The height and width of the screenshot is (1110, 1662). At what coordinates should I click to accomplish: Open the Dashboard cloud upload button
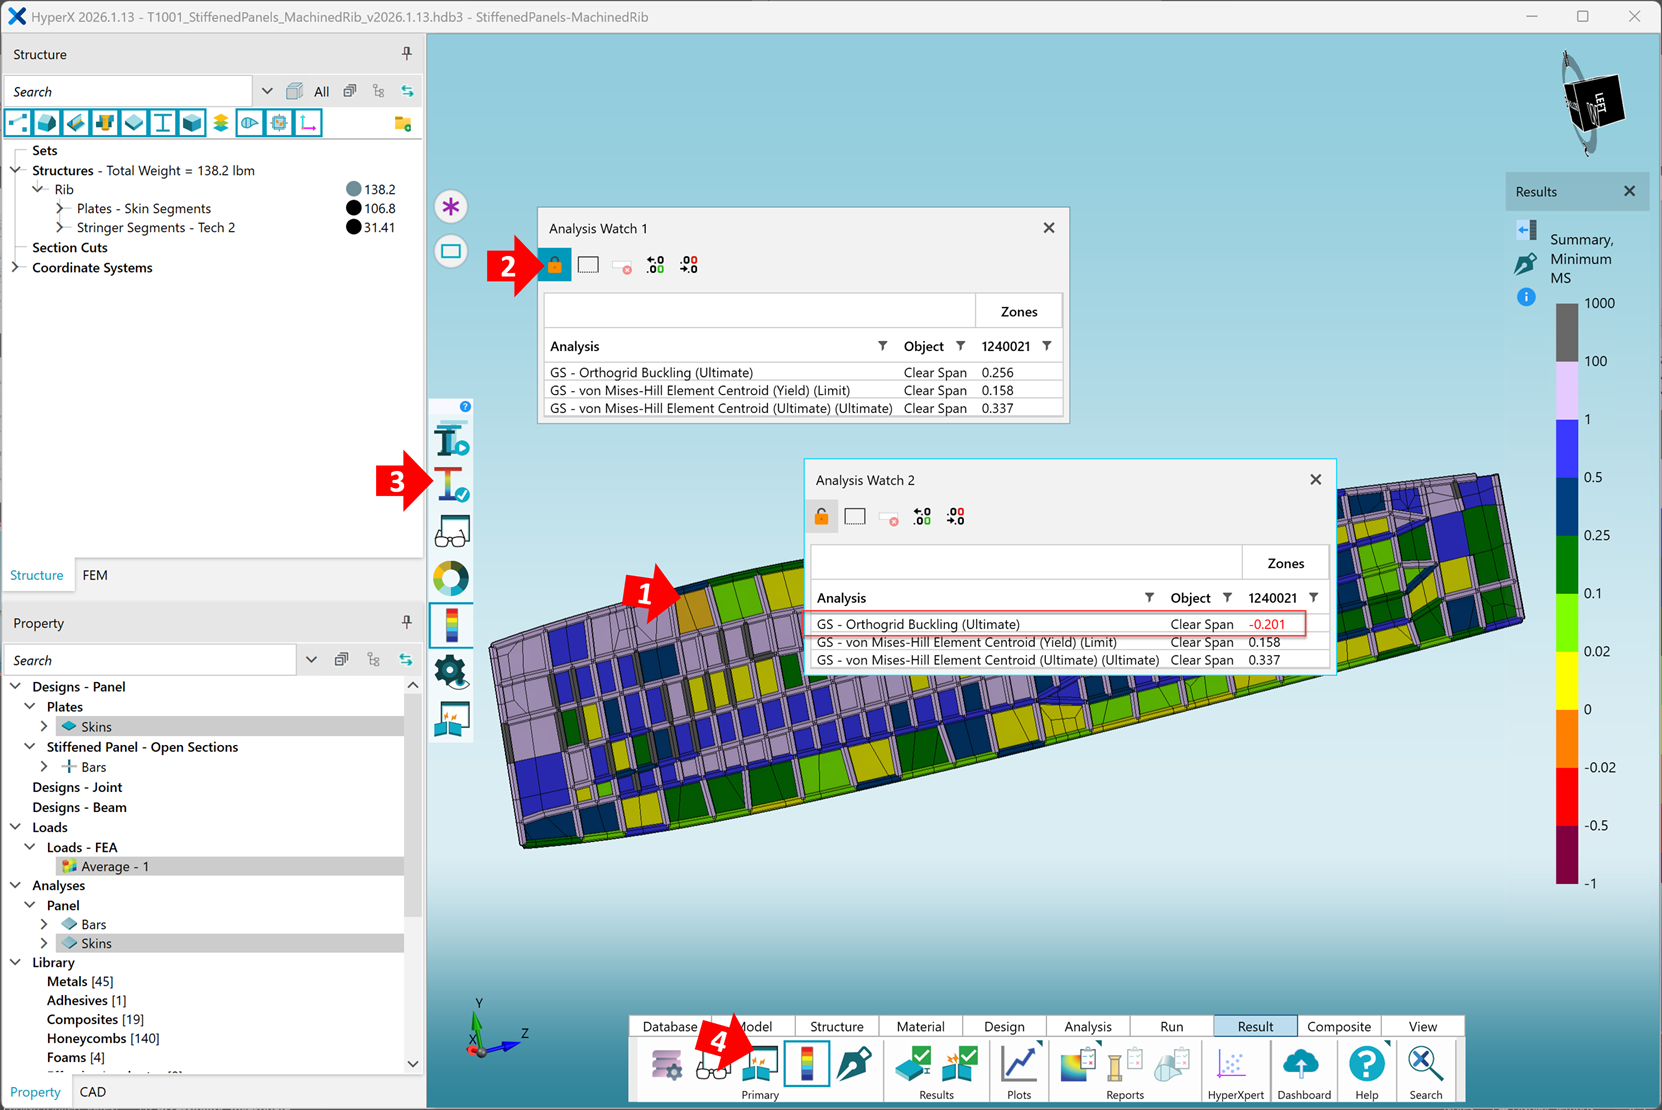[x=1301, y=1064]
